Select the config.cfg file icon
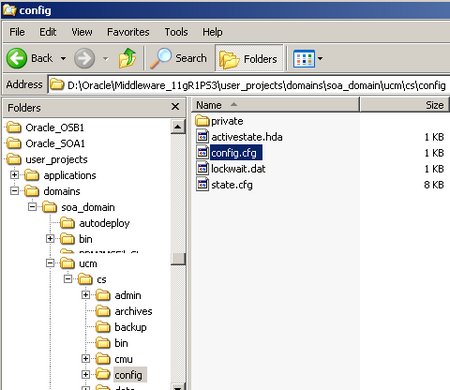 (202, 152)
